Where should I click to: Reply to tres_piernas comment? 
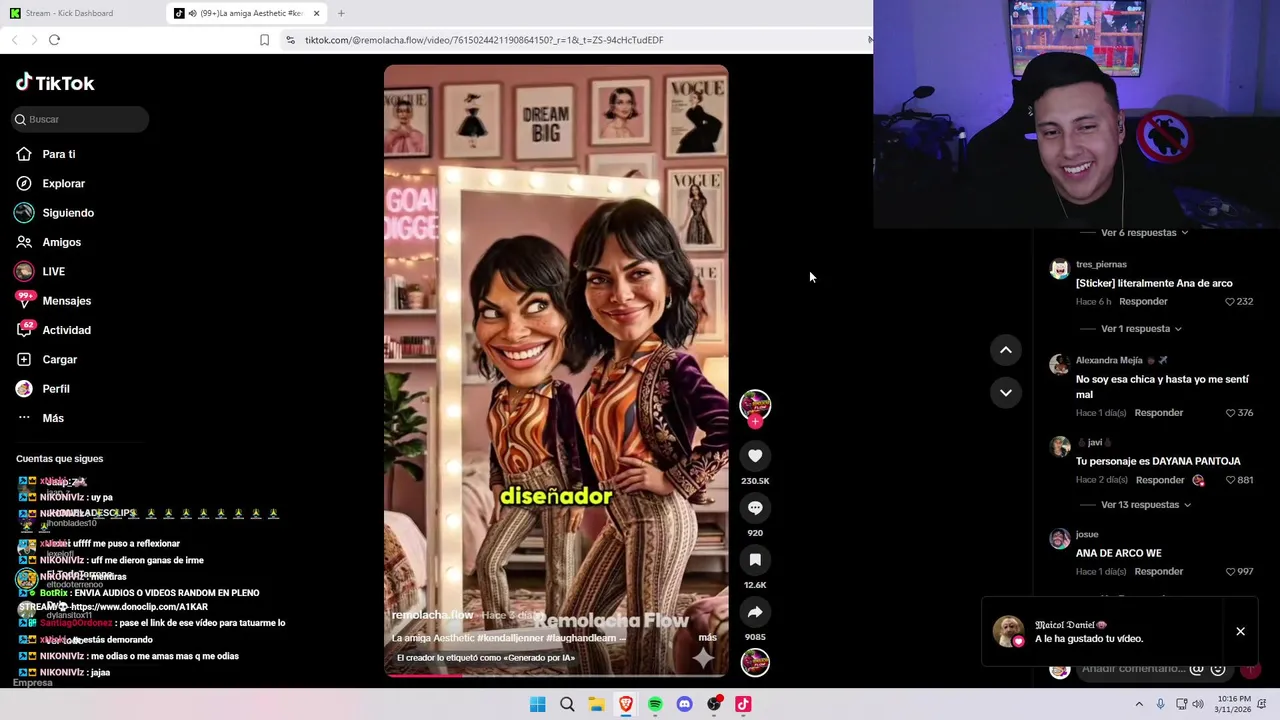coord(1143,301)
